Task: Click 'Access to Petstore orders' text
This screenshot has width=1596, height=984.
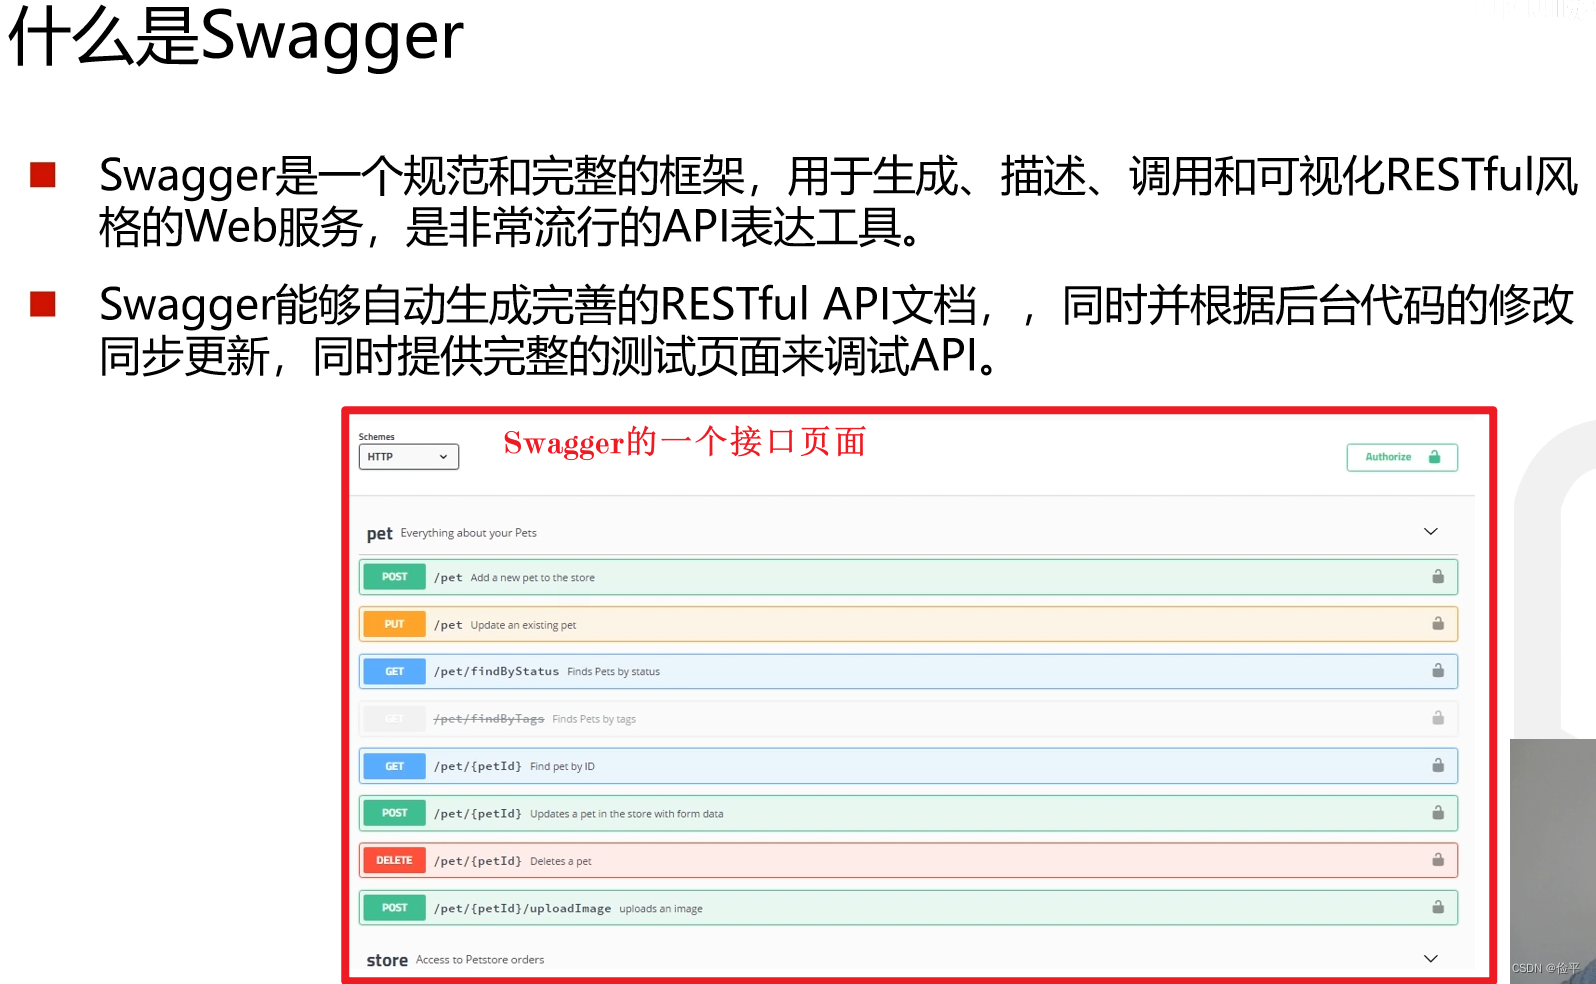Action: pos(480,960)
